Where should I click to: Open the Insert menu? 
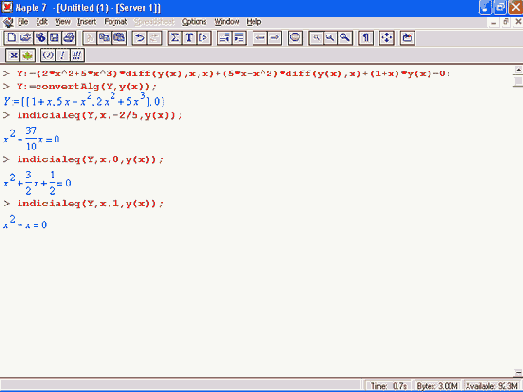pyautogui.click(x=87, y=22)
